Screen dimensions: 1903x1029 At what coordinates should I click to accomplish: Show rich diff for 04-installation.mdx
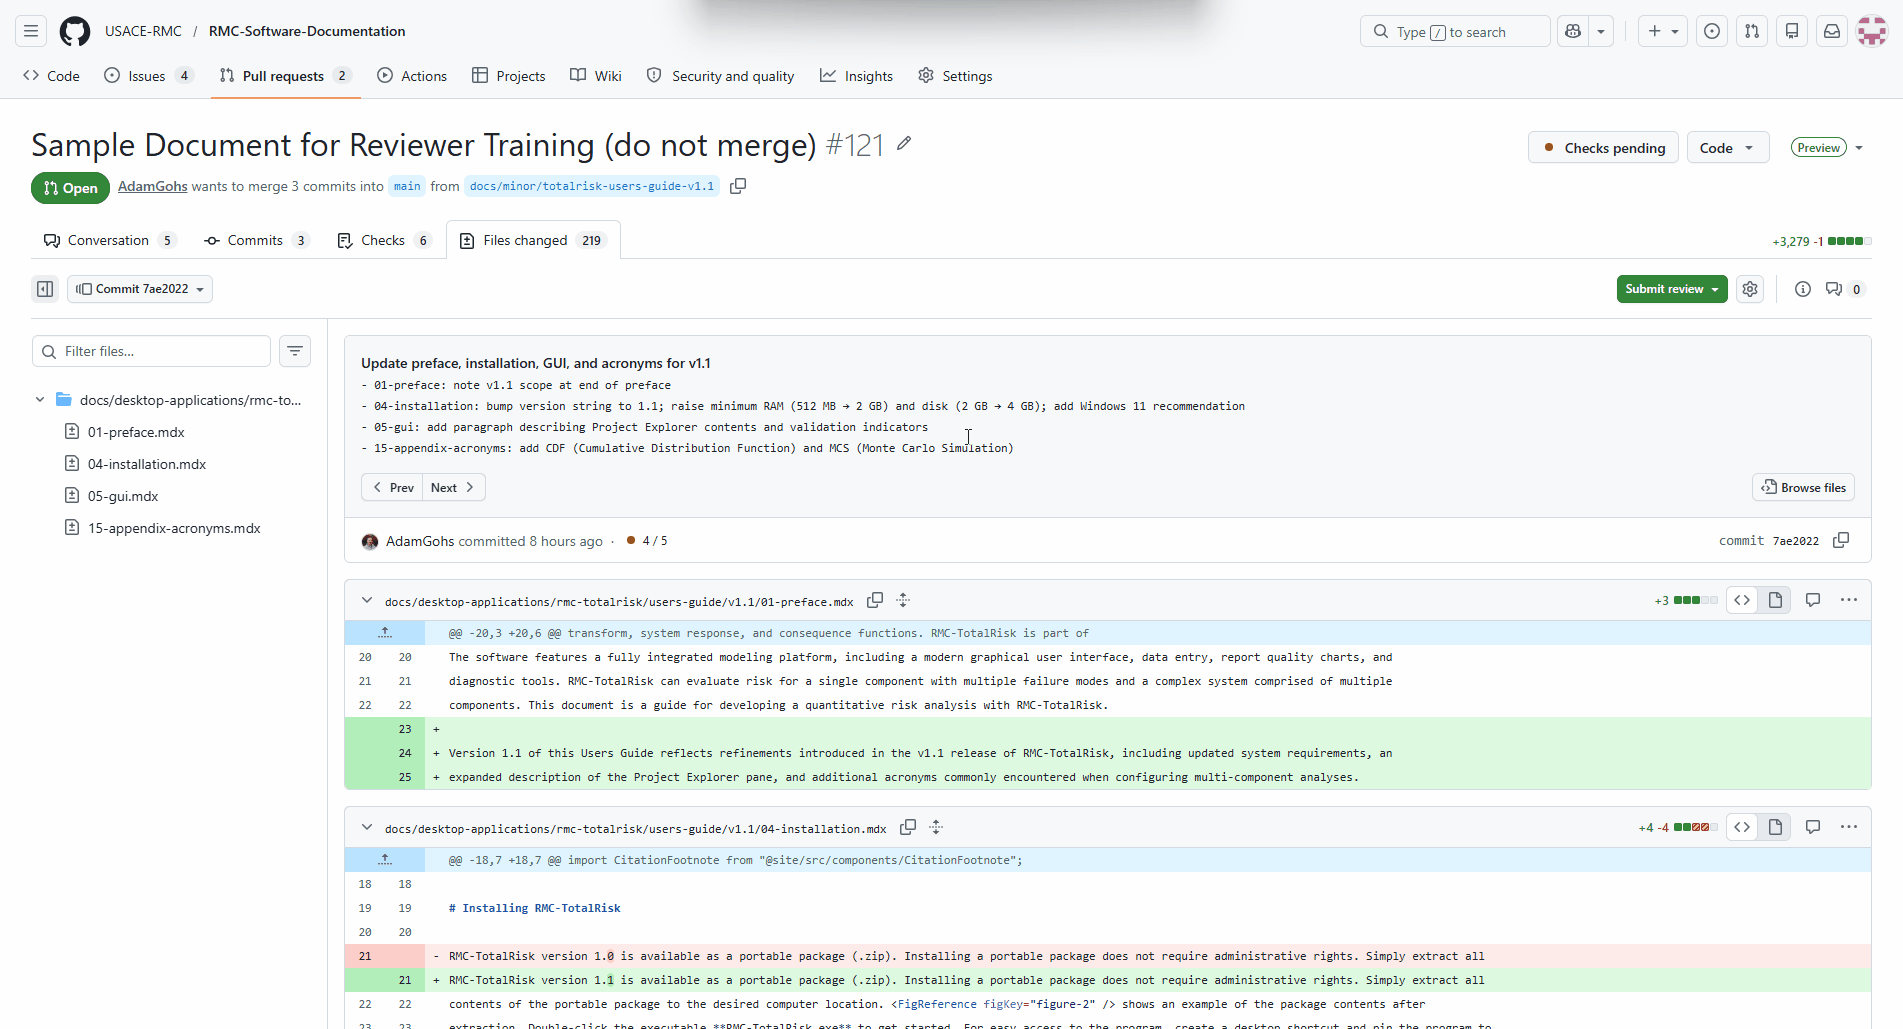[1775, 827]
